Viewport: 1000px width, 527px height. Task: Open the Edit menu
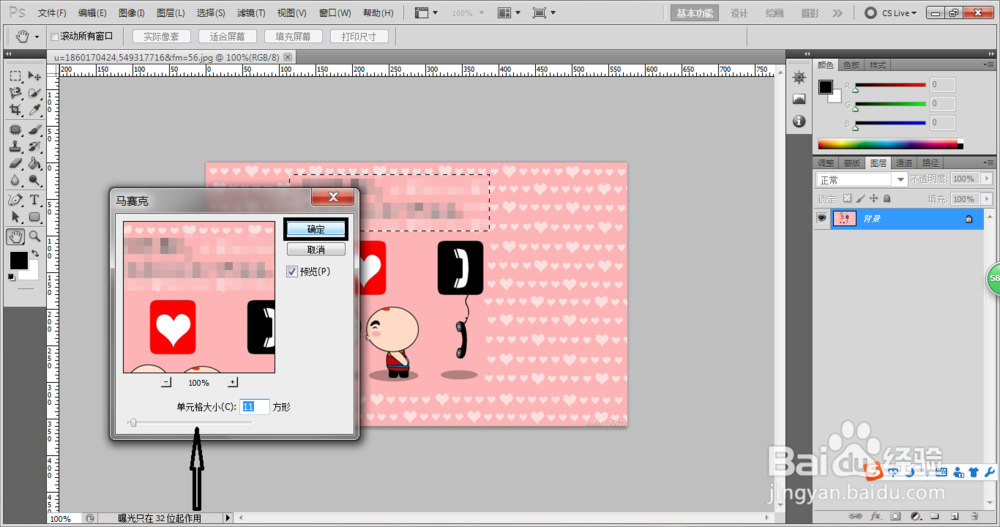pyautogui.click(x=92, y=13)
